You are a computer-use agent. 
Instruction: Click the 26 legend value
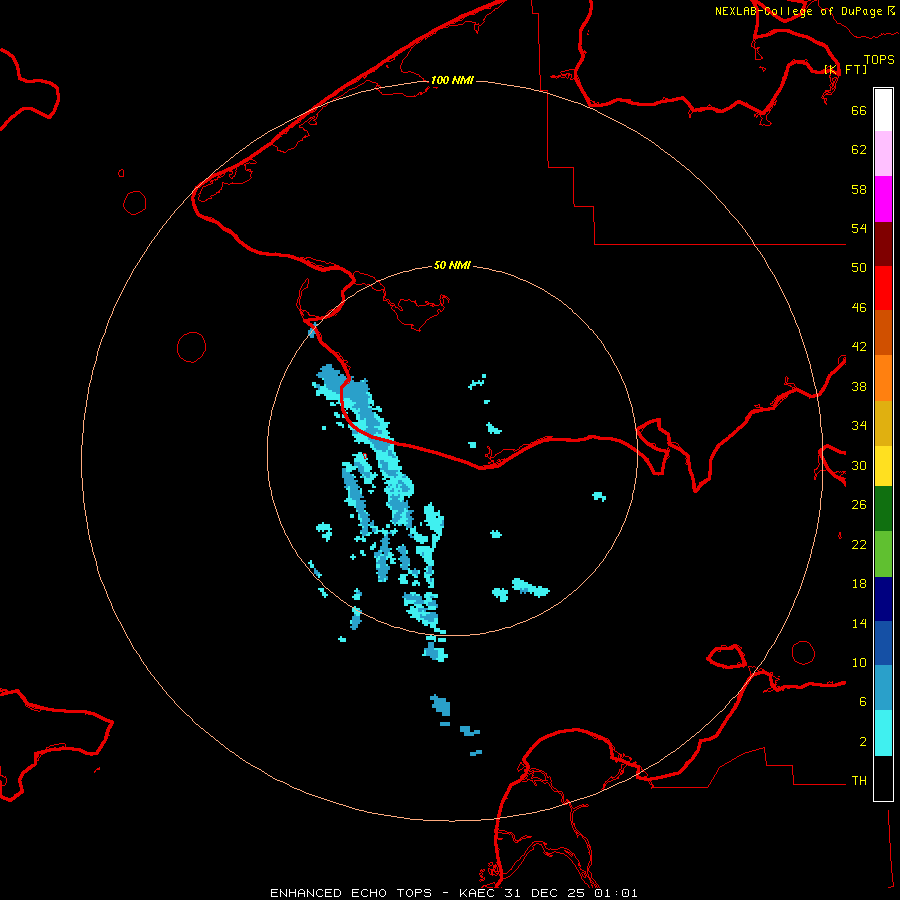[859, 505]
